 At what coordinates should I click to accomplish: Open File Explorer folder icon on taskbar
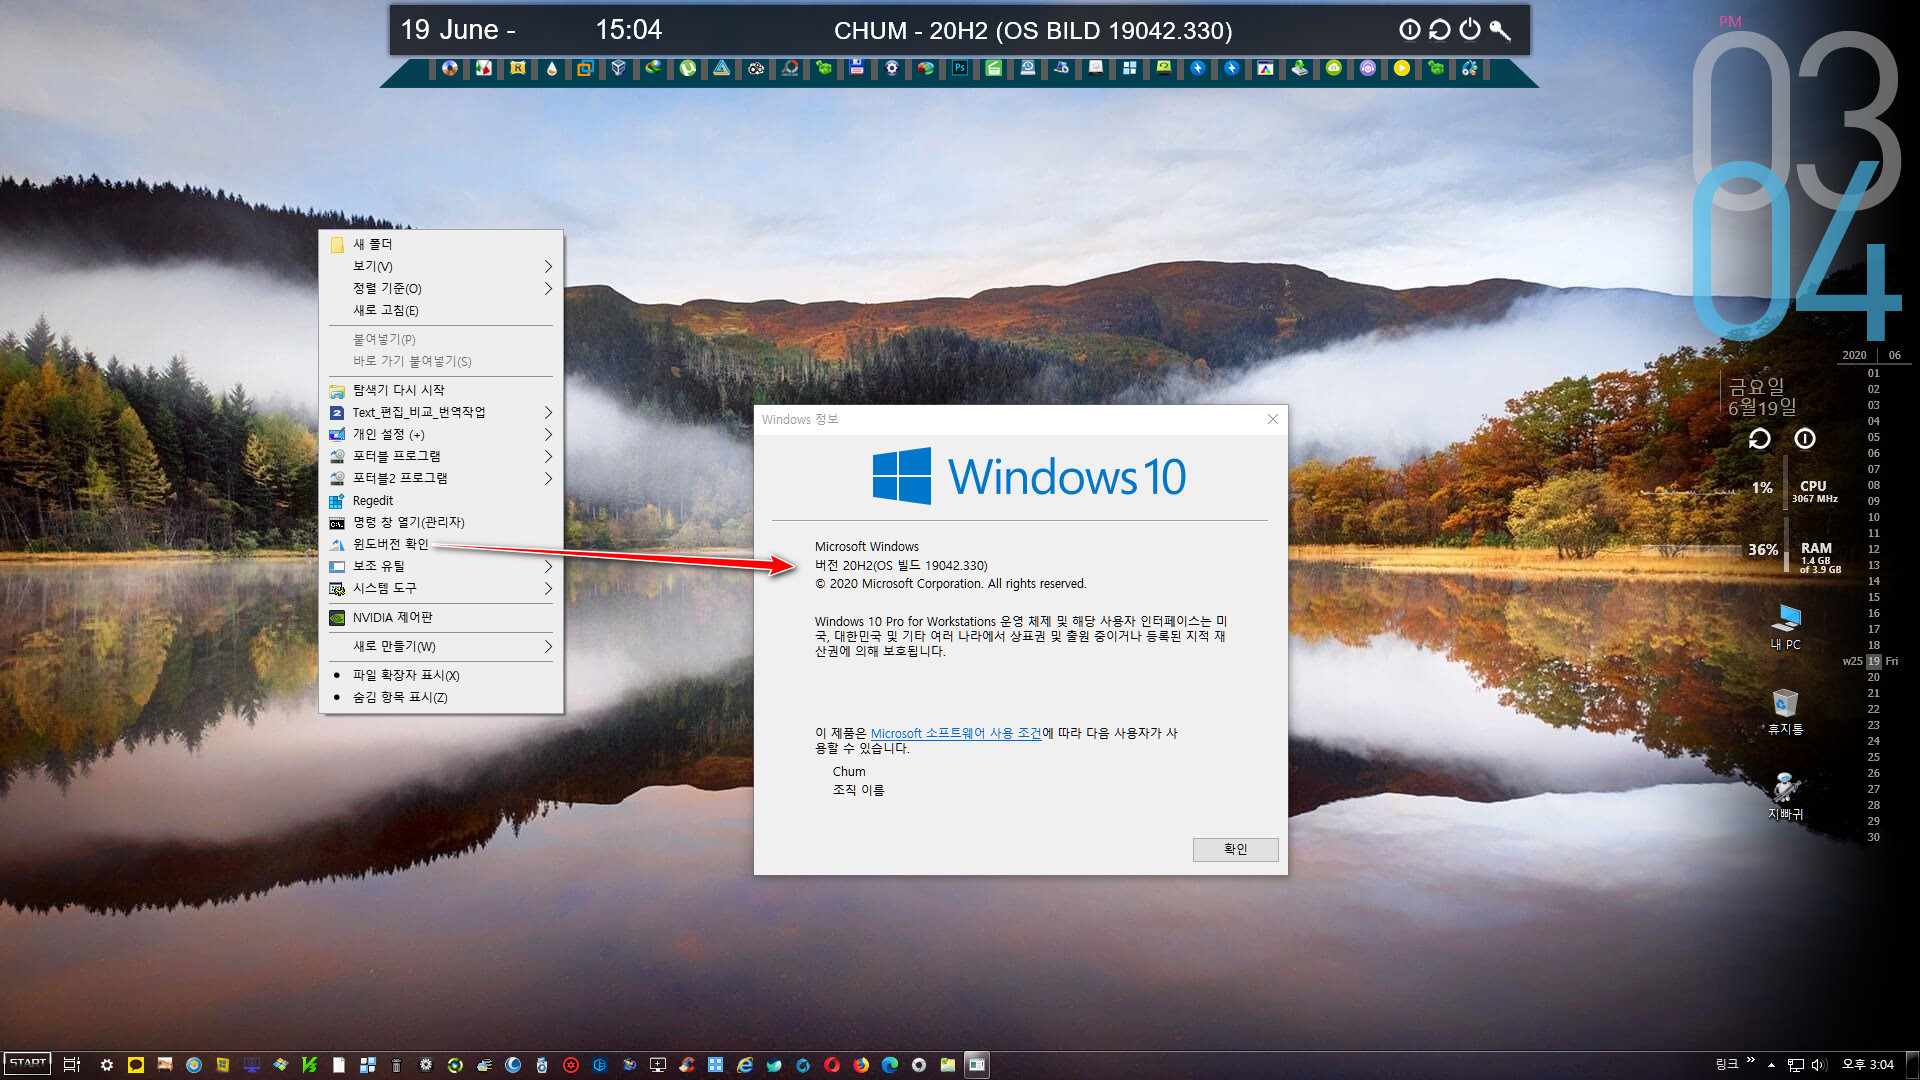point(948,1064)
